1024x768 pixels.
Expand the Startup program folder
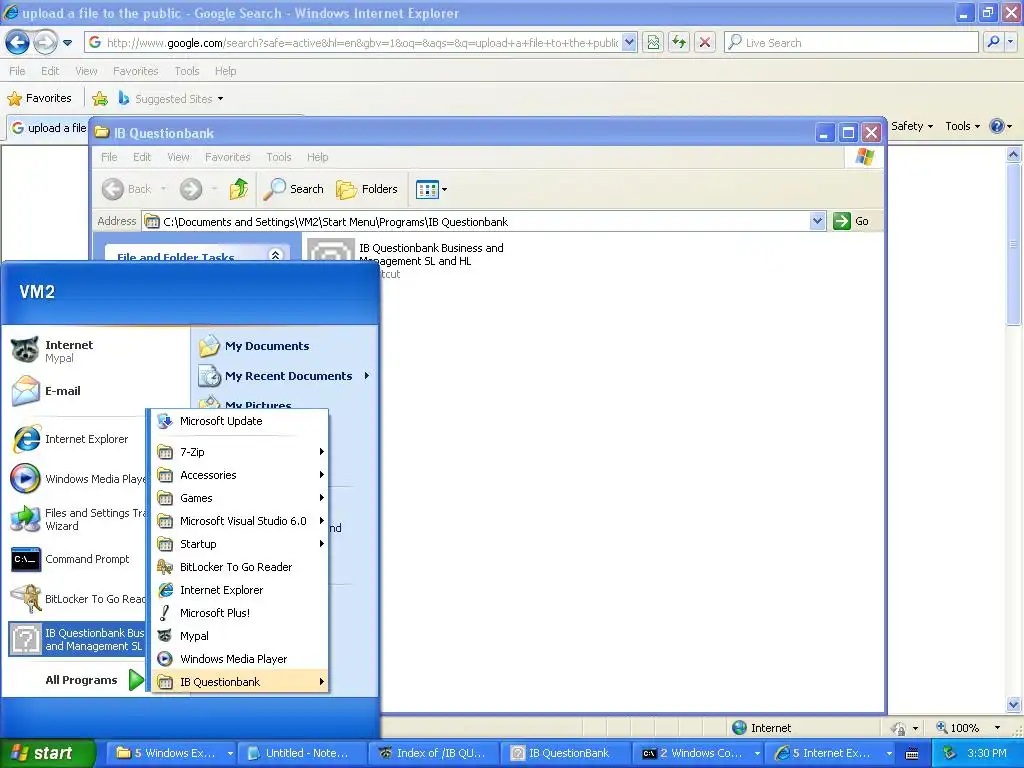coord(240,544)
